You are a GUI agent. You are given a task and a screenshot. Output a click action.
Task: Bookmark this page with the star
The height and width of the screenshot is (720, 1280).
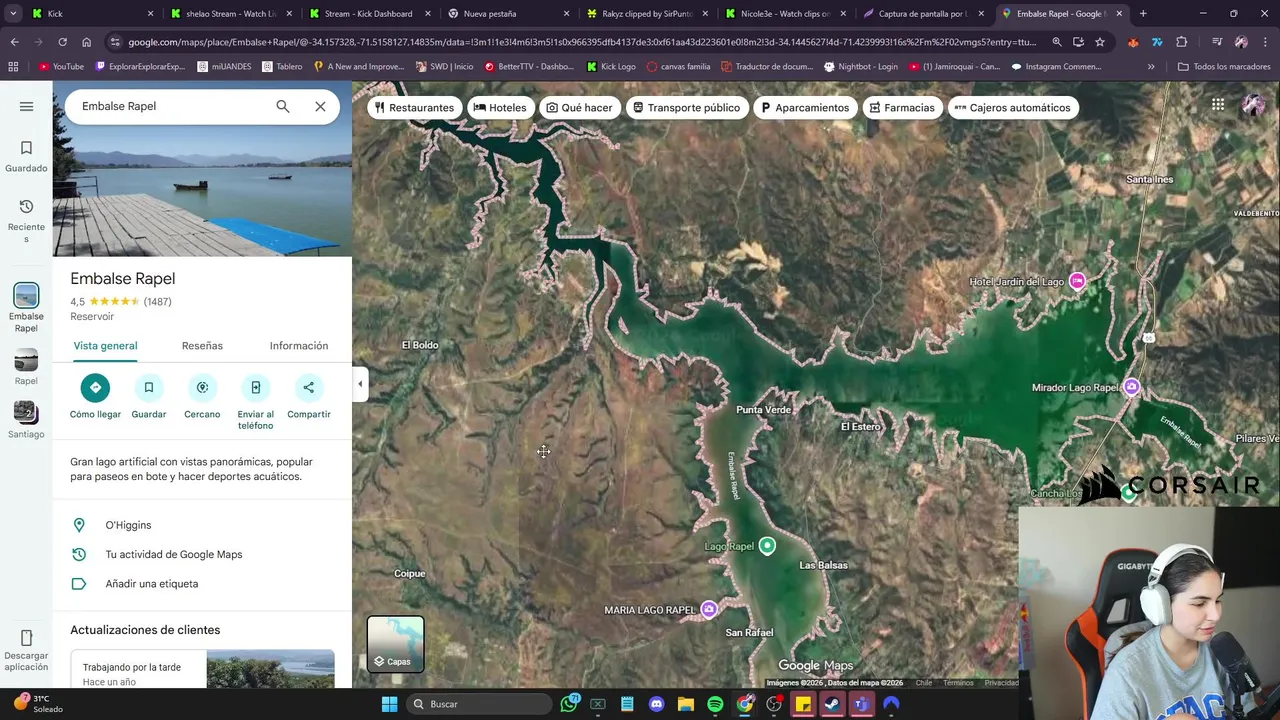pos(1100,42)
